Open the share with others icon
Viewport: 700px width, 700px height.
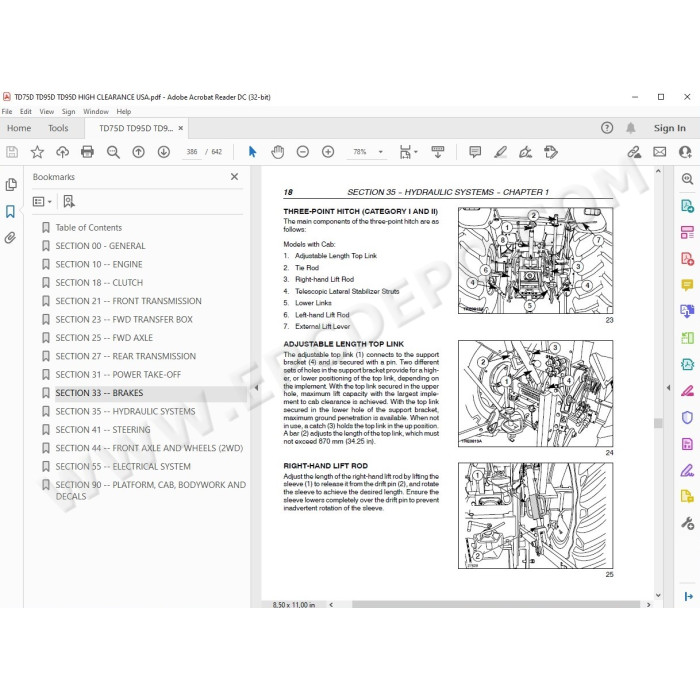tap(685, 152)
